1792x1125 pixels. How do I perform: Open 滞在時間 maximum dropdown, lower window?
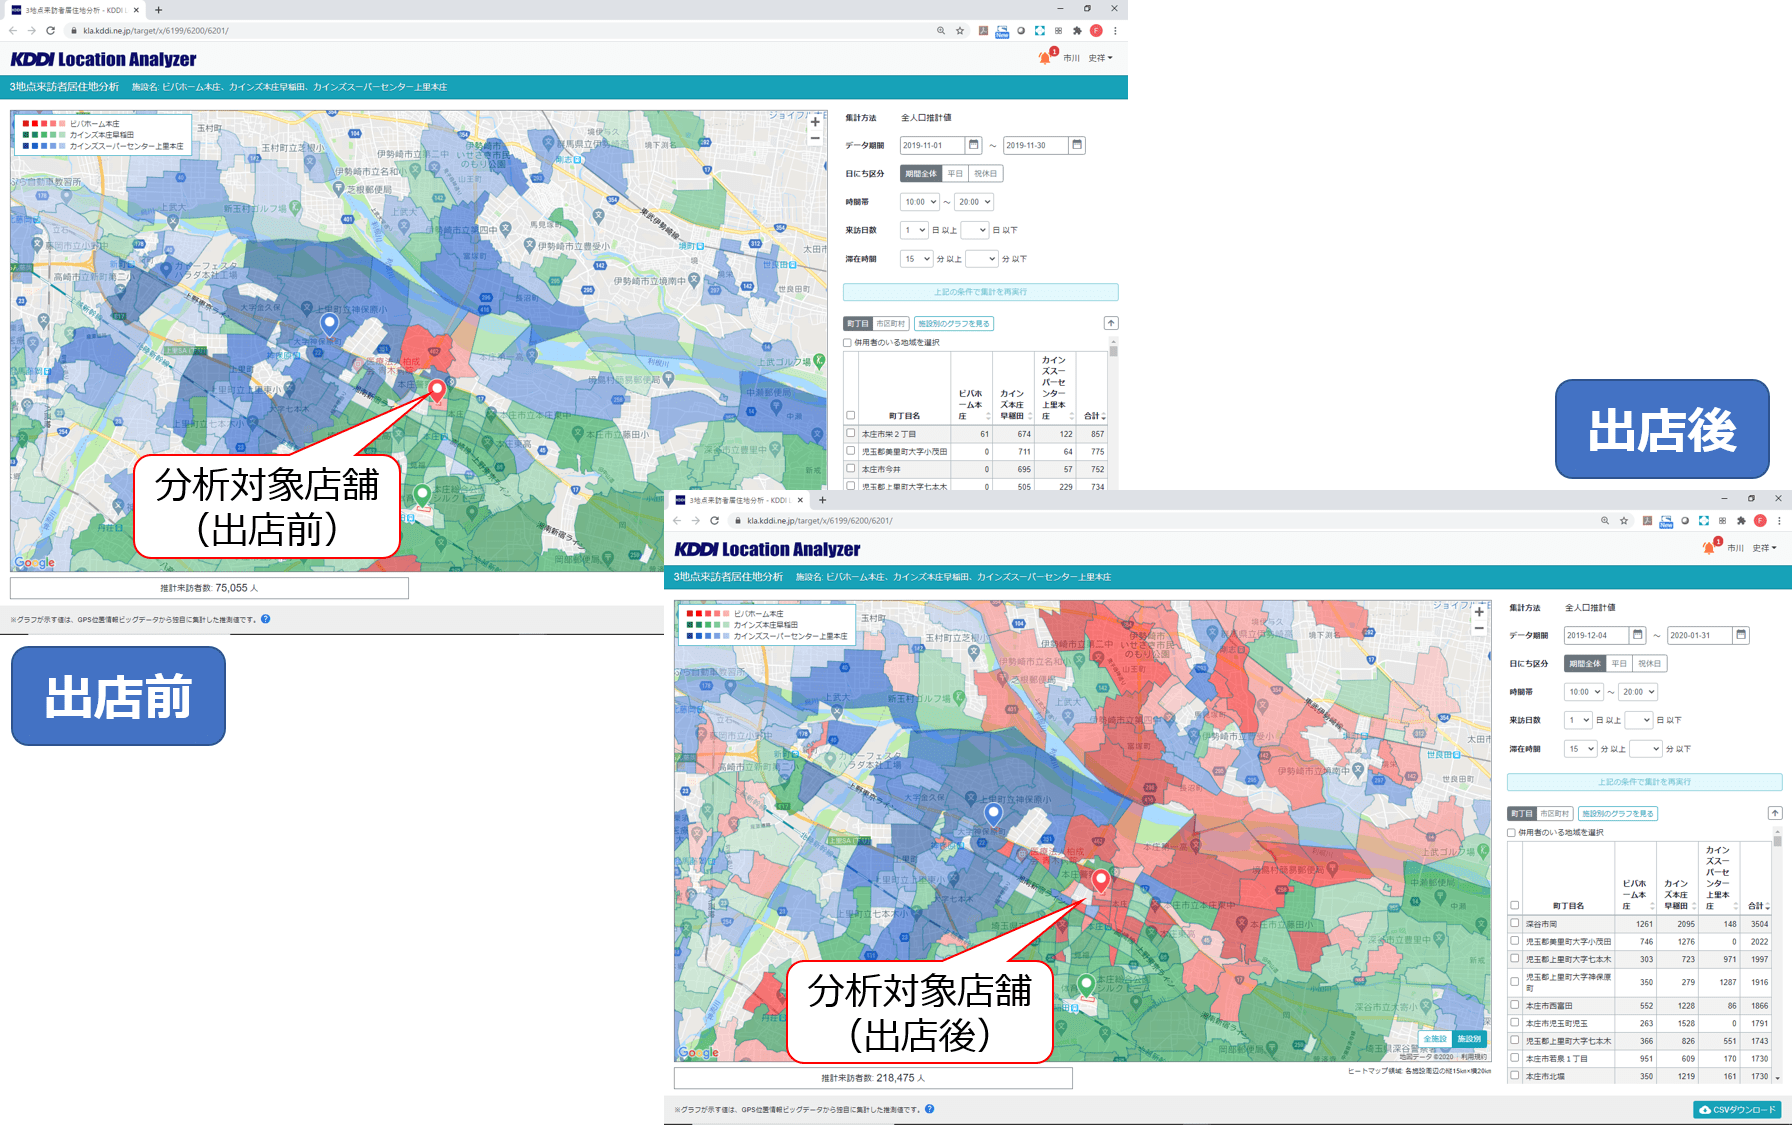[1646, 749]
